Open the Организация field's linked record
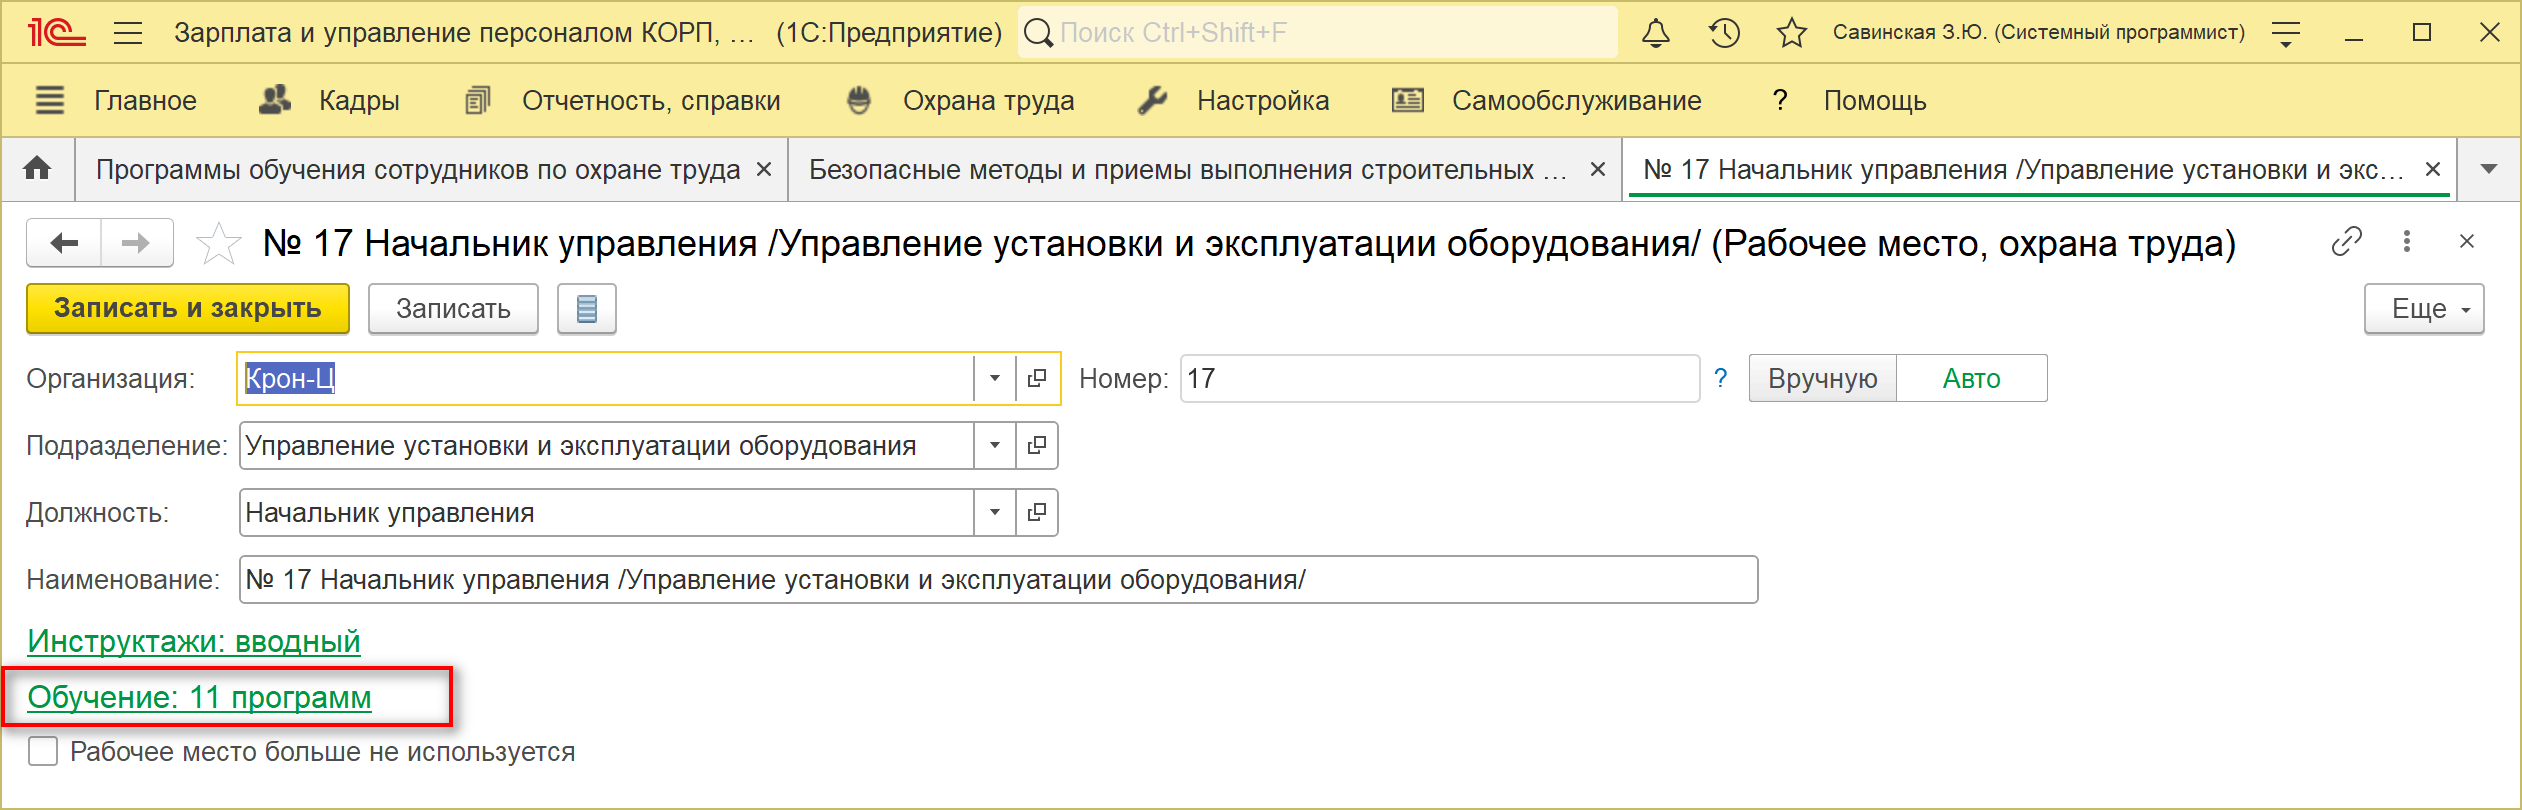The height and width of the screenshot is (810, 2522). [1037, 378]
